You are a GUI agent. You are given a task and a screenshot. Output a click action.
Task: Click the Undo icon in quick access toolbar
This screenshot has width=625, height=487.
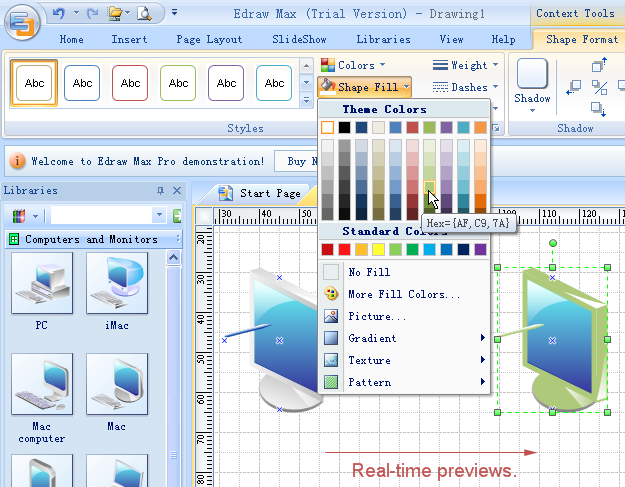click(59, 13)
